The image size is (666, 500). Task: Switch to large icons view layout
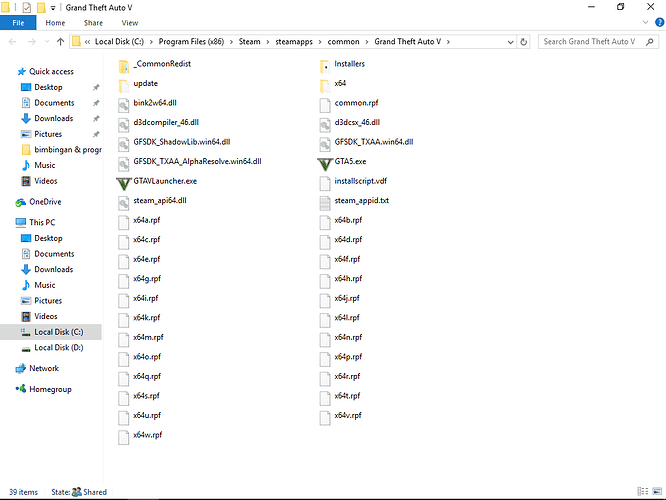tap(658, 491)
